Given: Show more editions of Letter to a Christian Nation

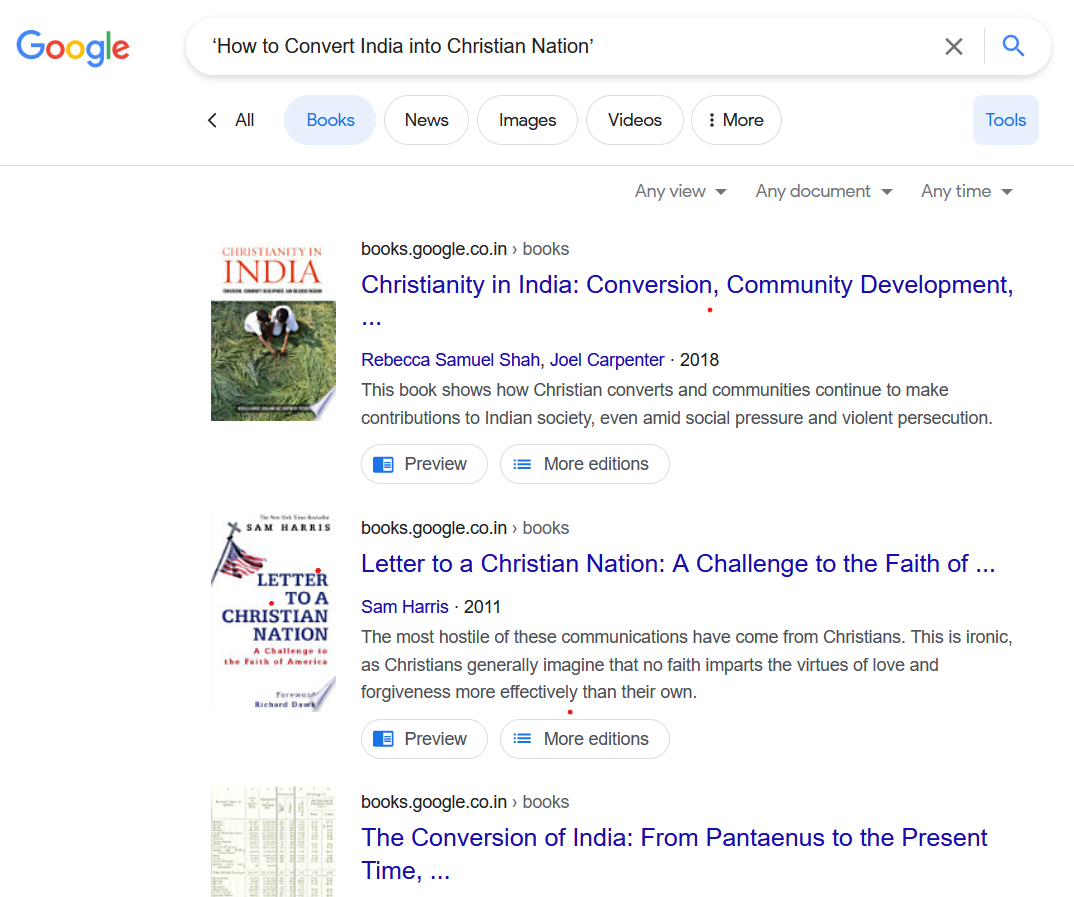Looking at the screenshot, I should [584, 739].
